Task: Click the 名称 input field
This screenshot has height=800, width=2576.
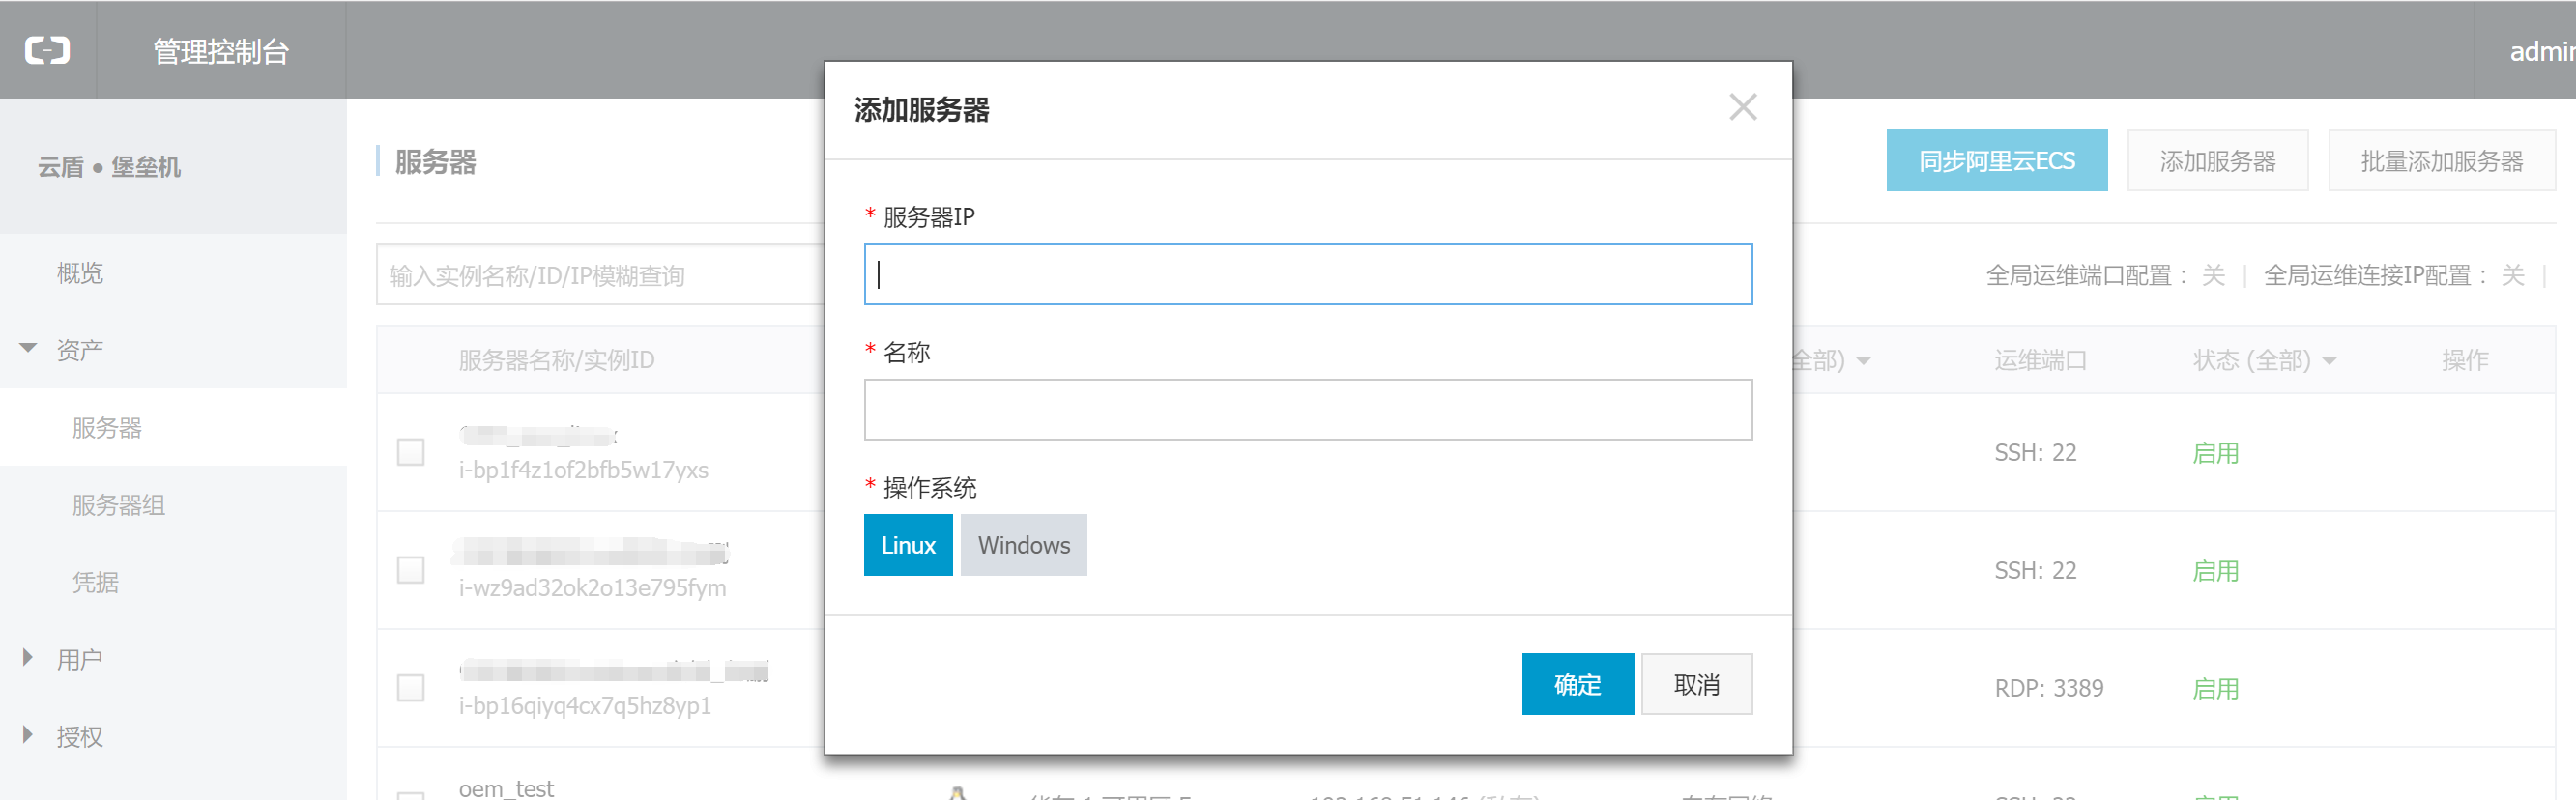Action: click(x=1308, y=409)
